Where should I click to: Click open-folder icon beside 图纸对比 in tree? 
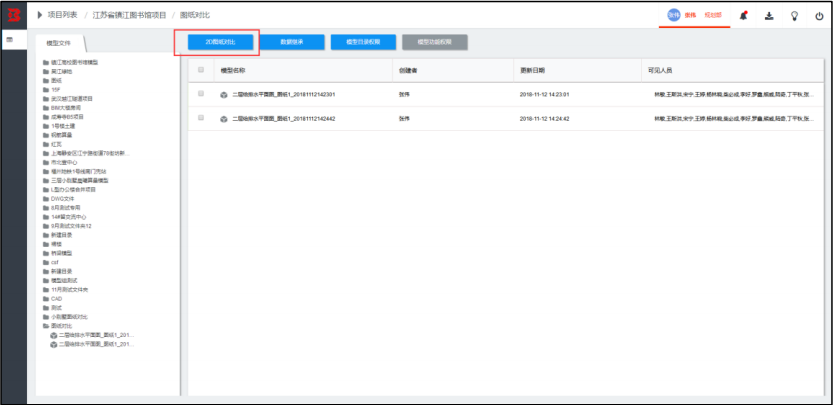click(x=46, y=326)
